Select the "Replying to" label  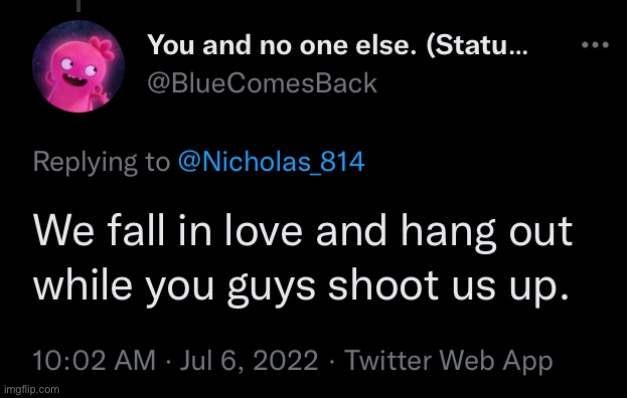pos(102,162)
